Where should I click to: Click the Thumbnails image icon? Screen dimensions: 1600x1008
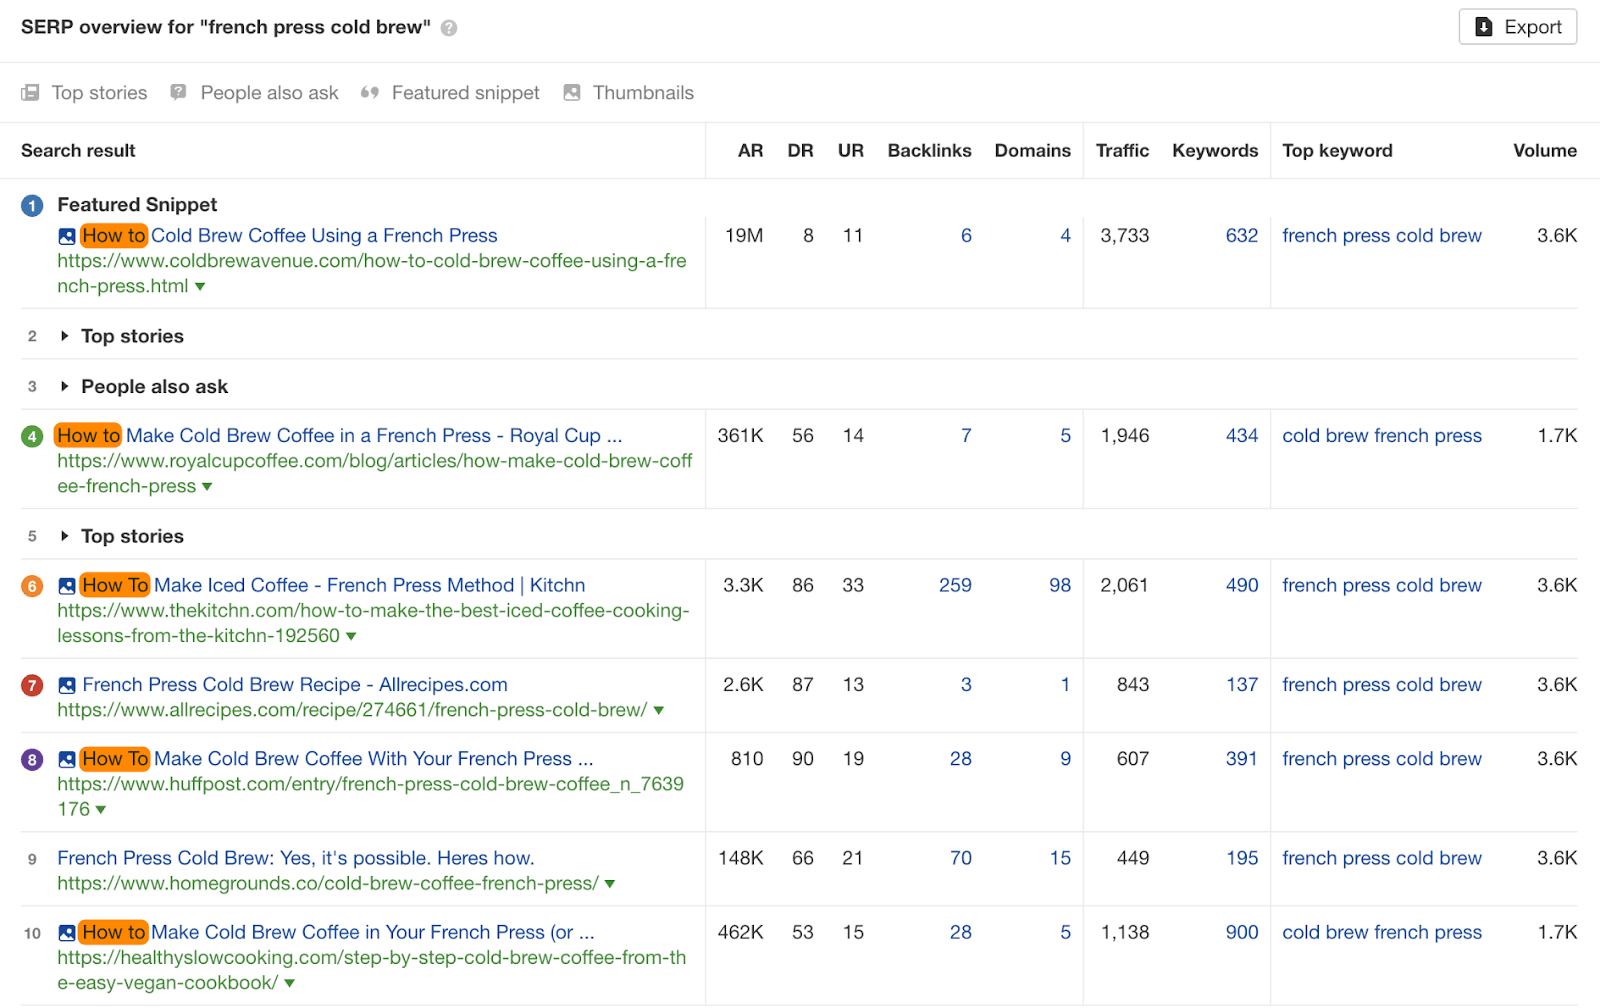(572, 93)
